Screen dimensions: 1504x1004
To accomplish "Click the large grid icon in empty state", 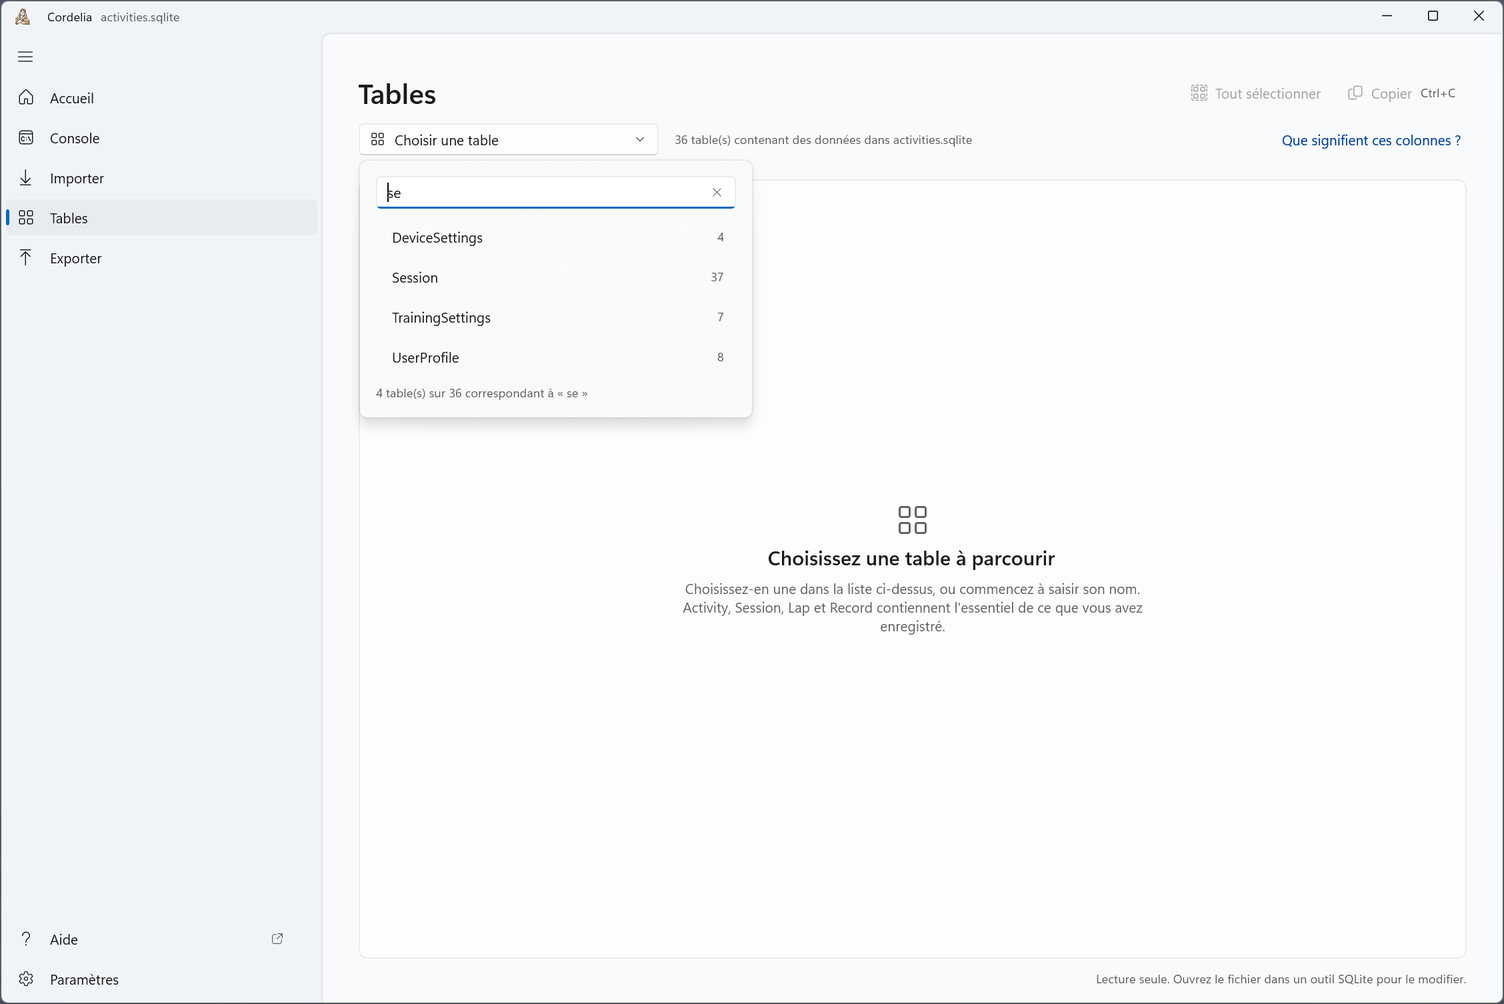I will 912,520.
